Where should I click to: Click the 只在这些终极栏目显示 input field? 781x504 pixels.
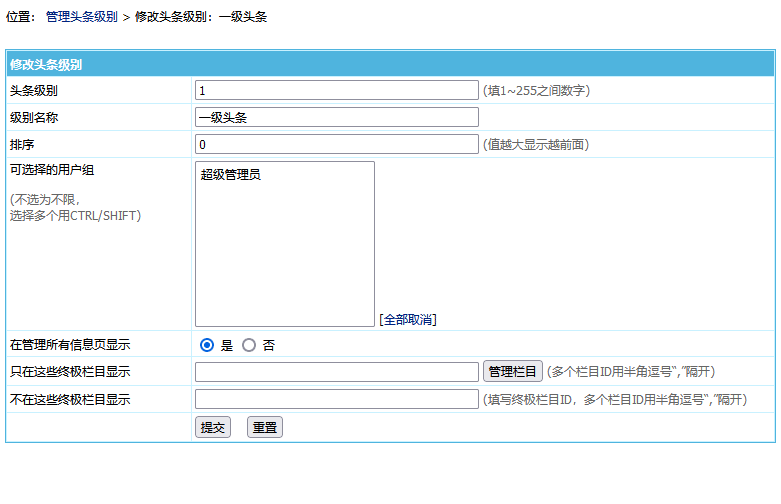click(337, 372)
